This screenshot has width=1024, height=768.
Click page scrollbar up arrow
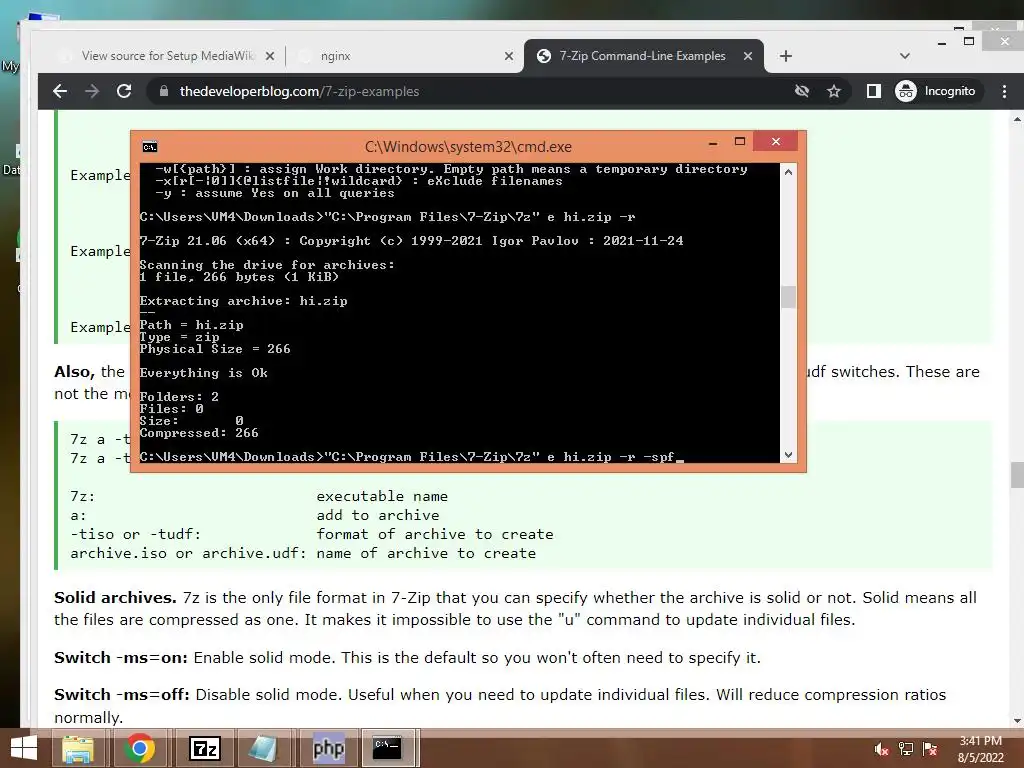click(x=1017, y=119)
